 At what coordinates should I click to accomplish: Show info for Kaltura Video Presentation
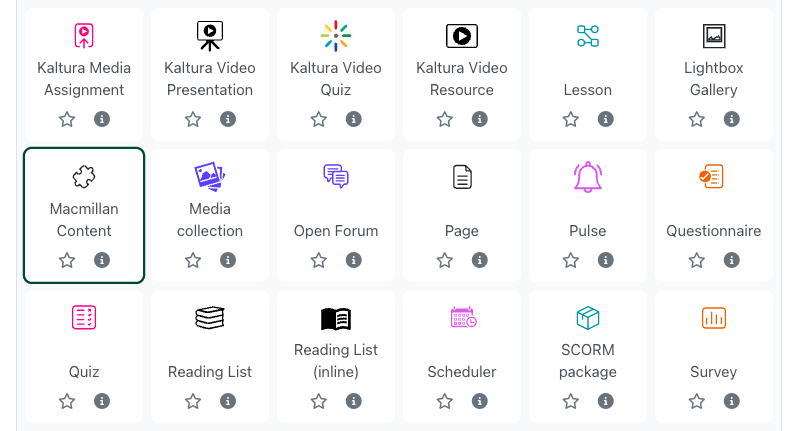pyautogui.click(x=228, y=119)
